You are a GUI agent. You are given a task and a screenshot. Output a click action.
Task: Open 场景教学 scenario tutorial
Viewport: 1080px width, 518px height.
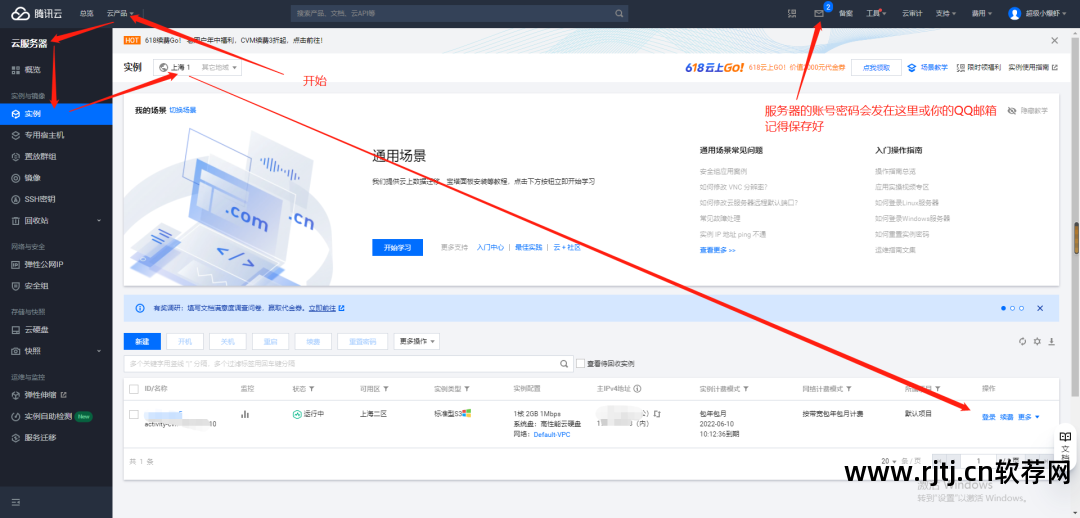(x=928, y=68)
